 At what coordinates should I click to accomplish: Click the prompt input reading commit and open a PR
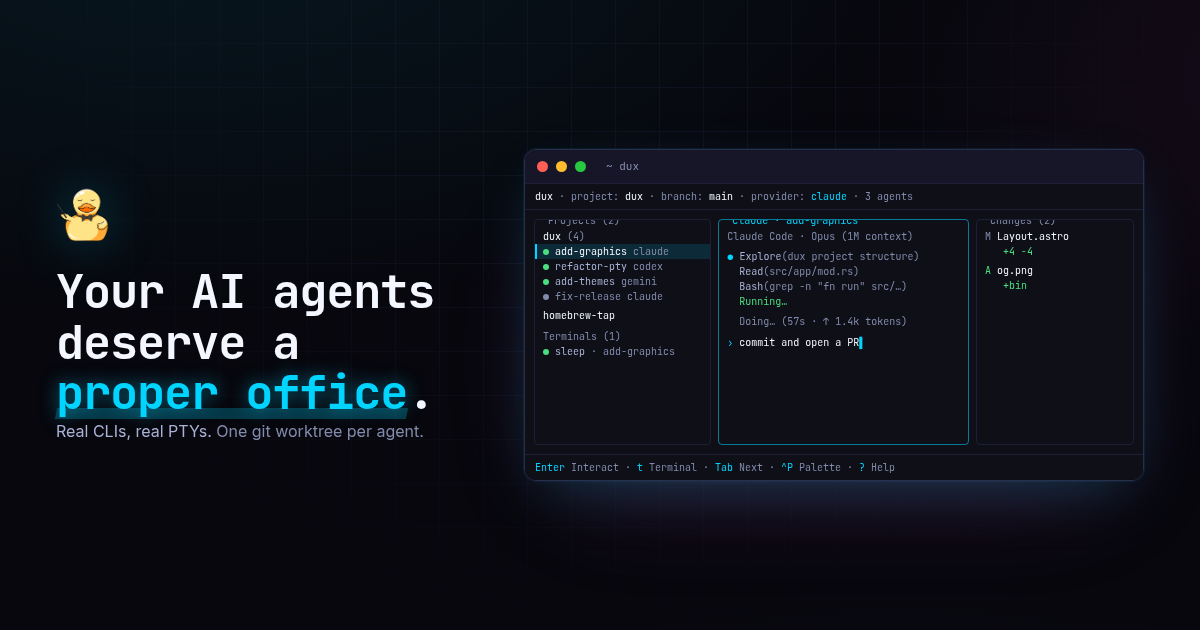tap(799, 343)
